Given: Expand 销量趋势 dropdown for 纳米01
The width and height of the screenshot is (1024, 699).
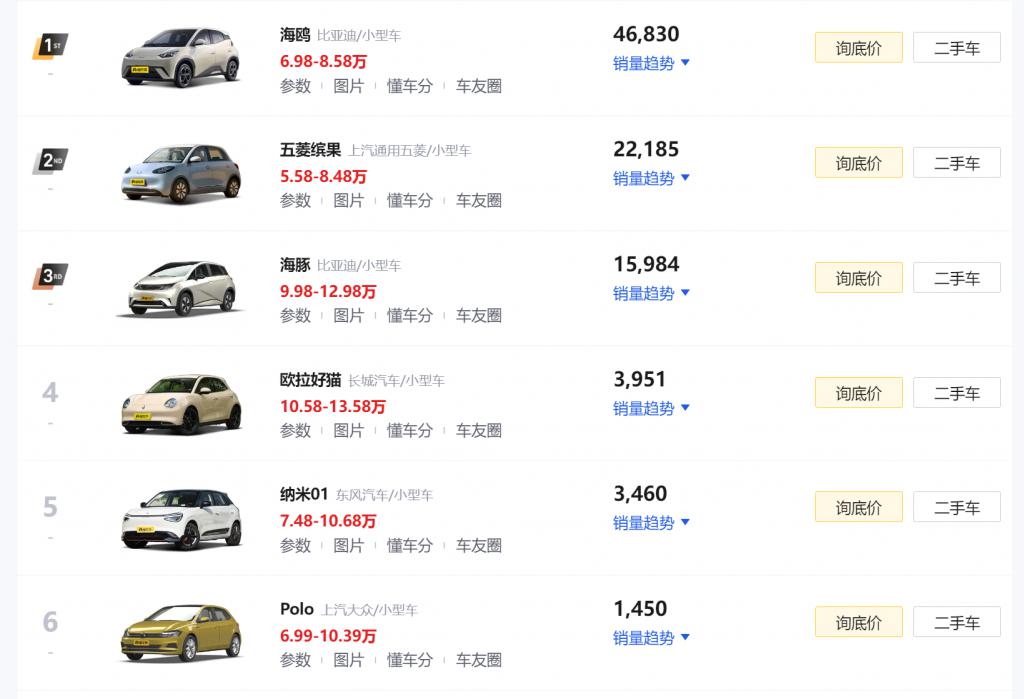Looking at the screenshot, I should pos(651,522).
